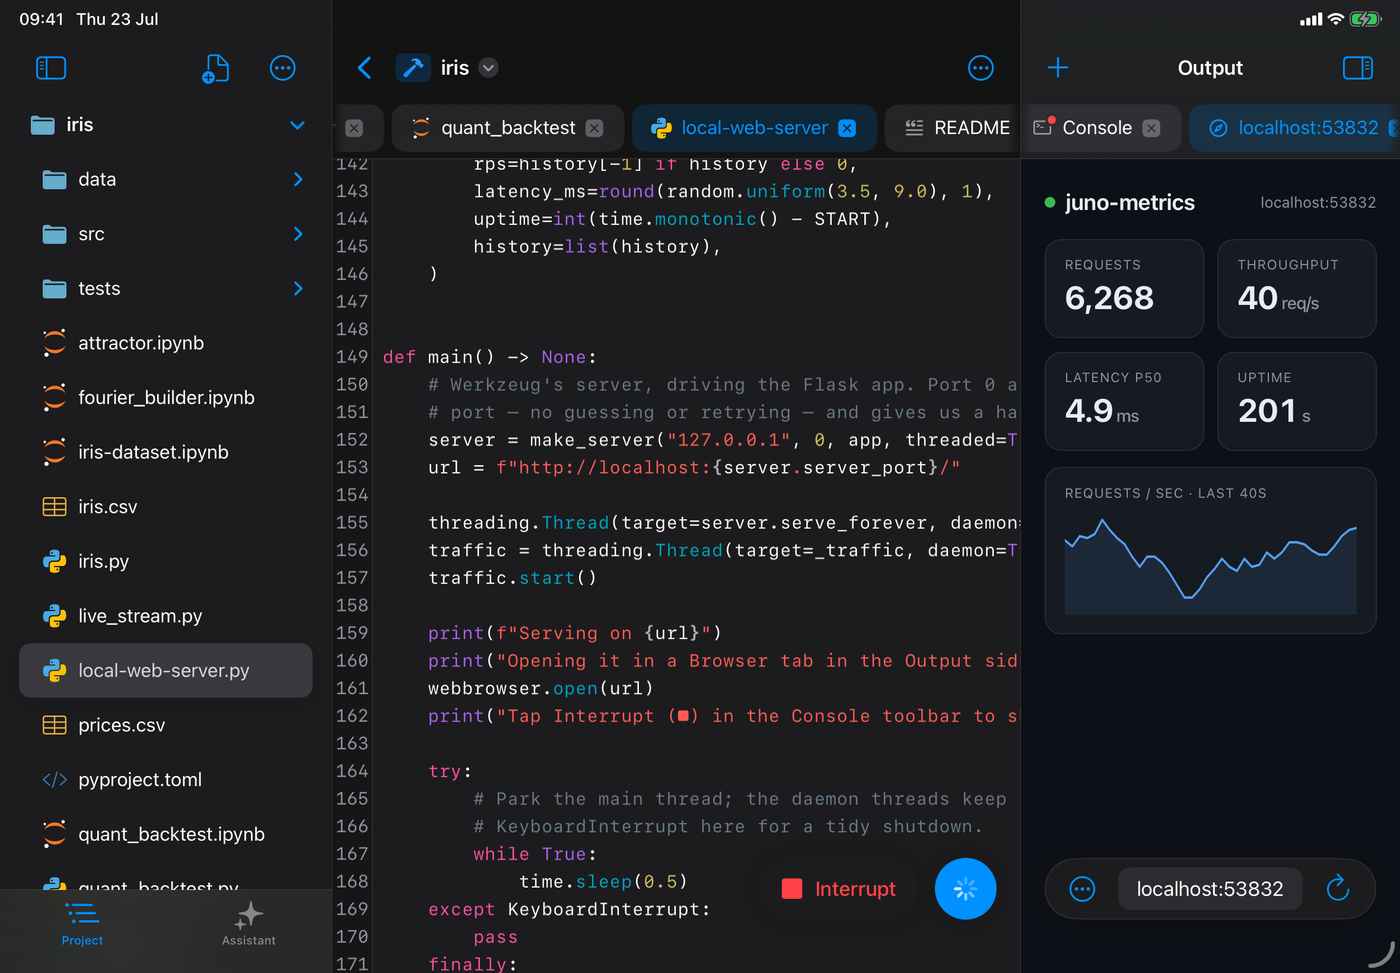Open fourier_builder.ipynb in the file list
The image size is (1400, 973).
pos(166,398)
